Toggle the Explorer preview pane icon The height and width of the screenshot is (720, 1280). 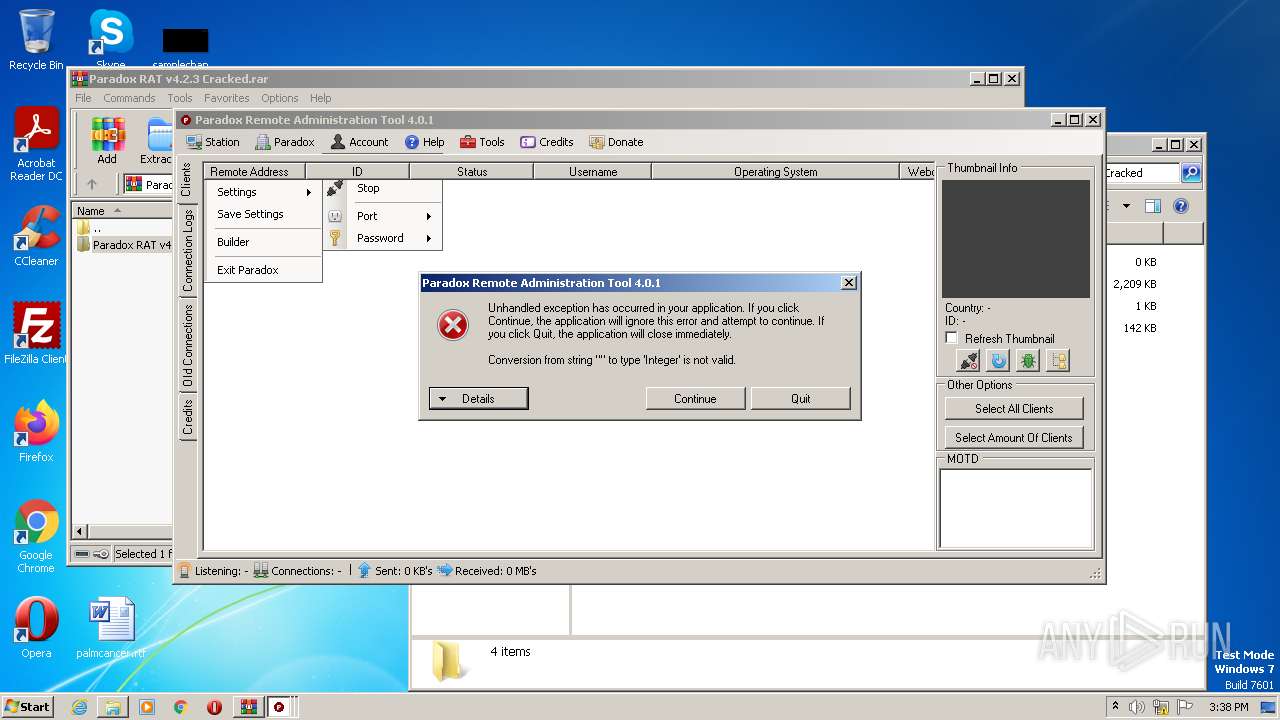tap(1153, 207)
